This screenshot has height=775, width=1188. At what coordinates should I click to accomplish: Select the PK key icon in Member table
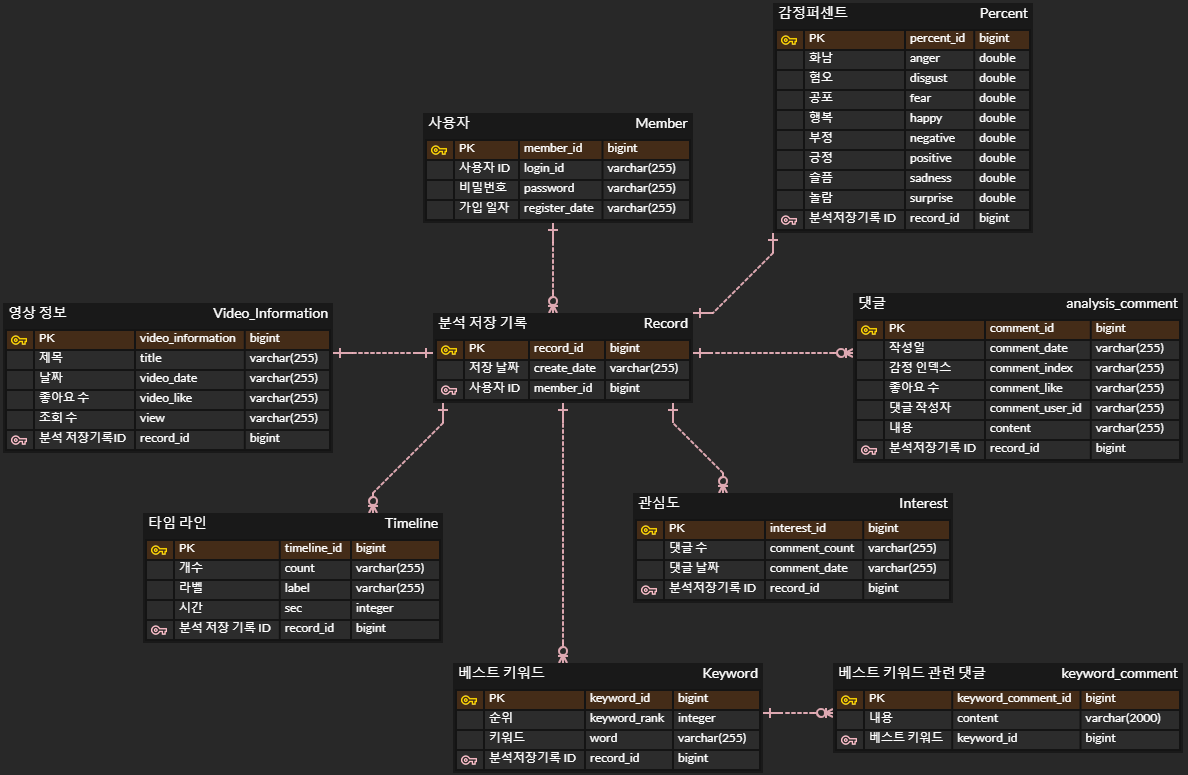pyautogui.click(x=438, y=148)
